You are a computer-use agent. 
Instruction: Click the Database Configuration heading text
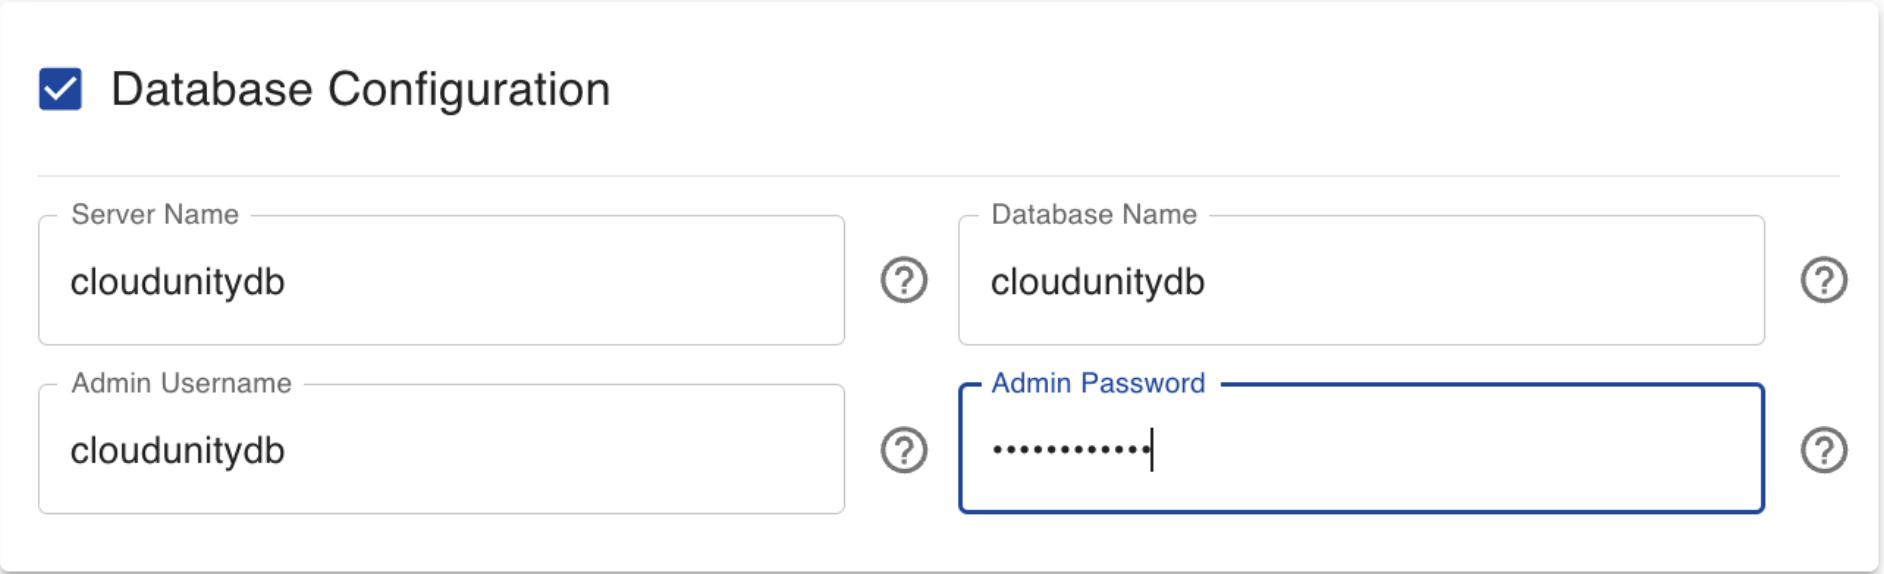(x=360, y=89)
